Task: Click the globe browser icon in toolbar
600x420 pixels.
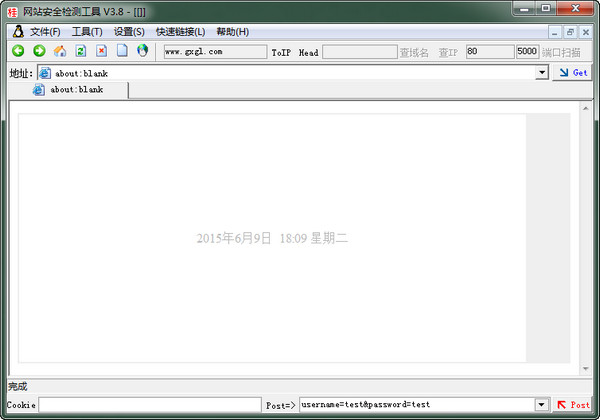Action: 142,51
